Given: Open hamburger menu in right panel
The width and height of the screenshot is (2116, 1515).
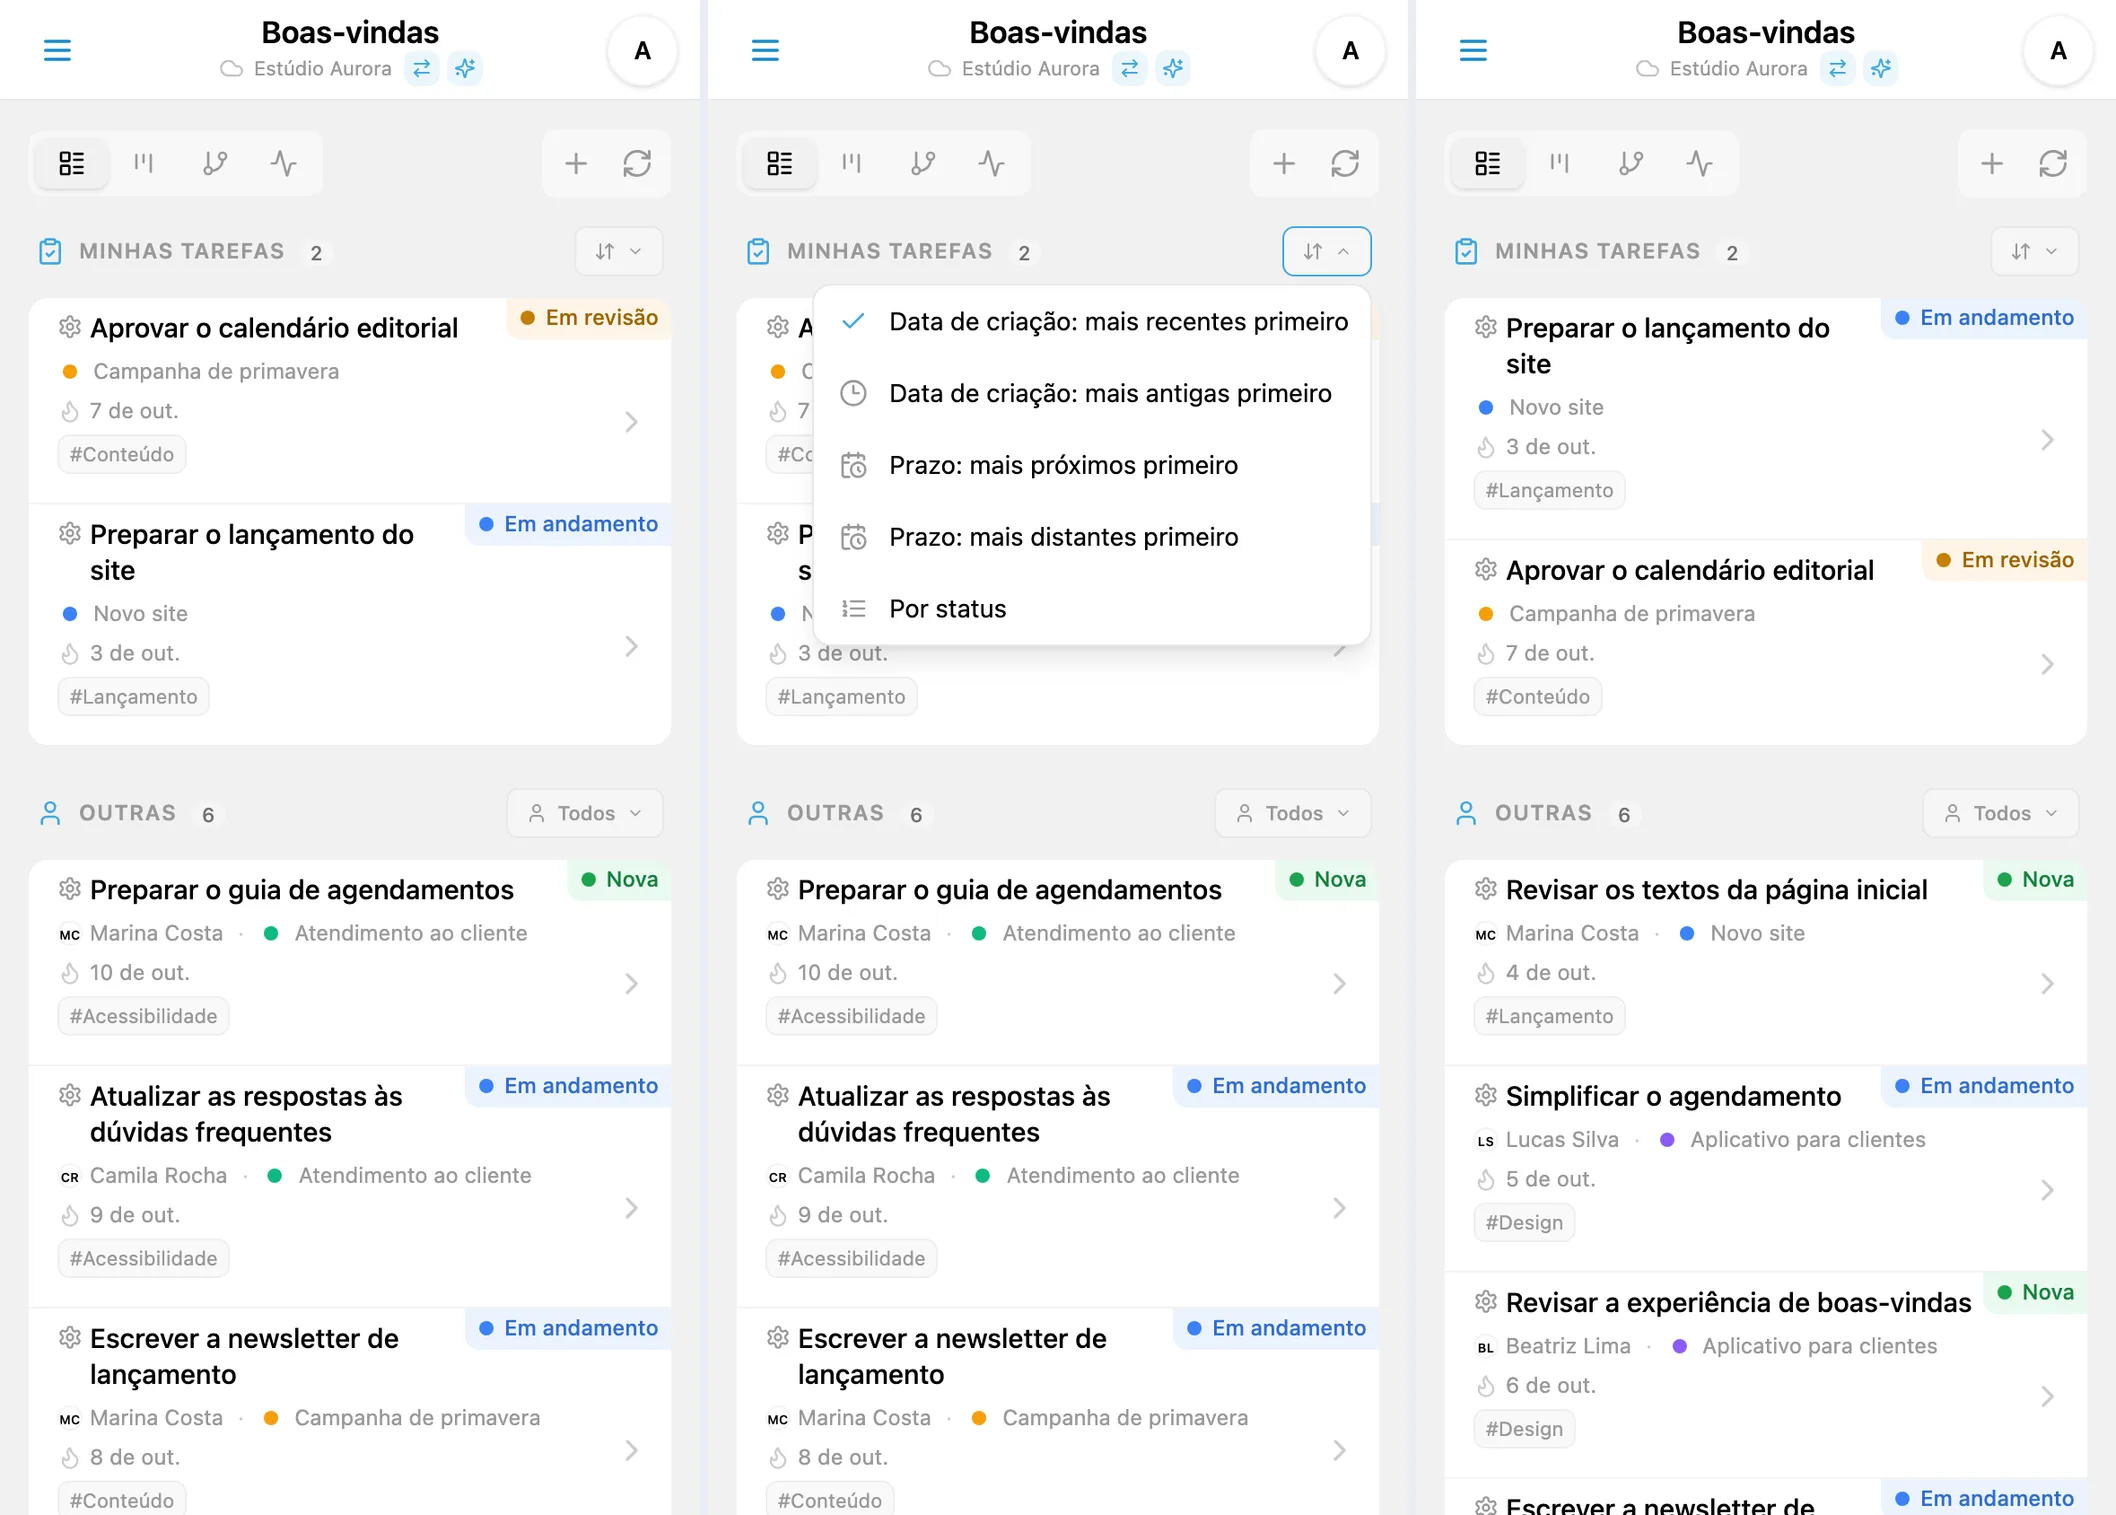Looking at the screenshot, I should click(1473, 50).
